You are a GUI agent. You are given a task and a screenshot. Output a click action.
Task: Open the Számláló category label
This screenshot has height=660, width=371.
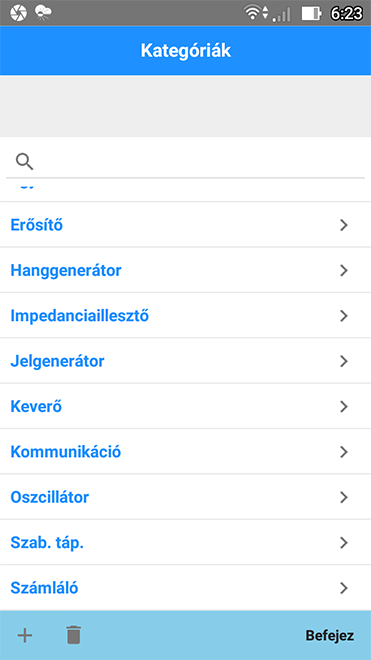(44, 588)
